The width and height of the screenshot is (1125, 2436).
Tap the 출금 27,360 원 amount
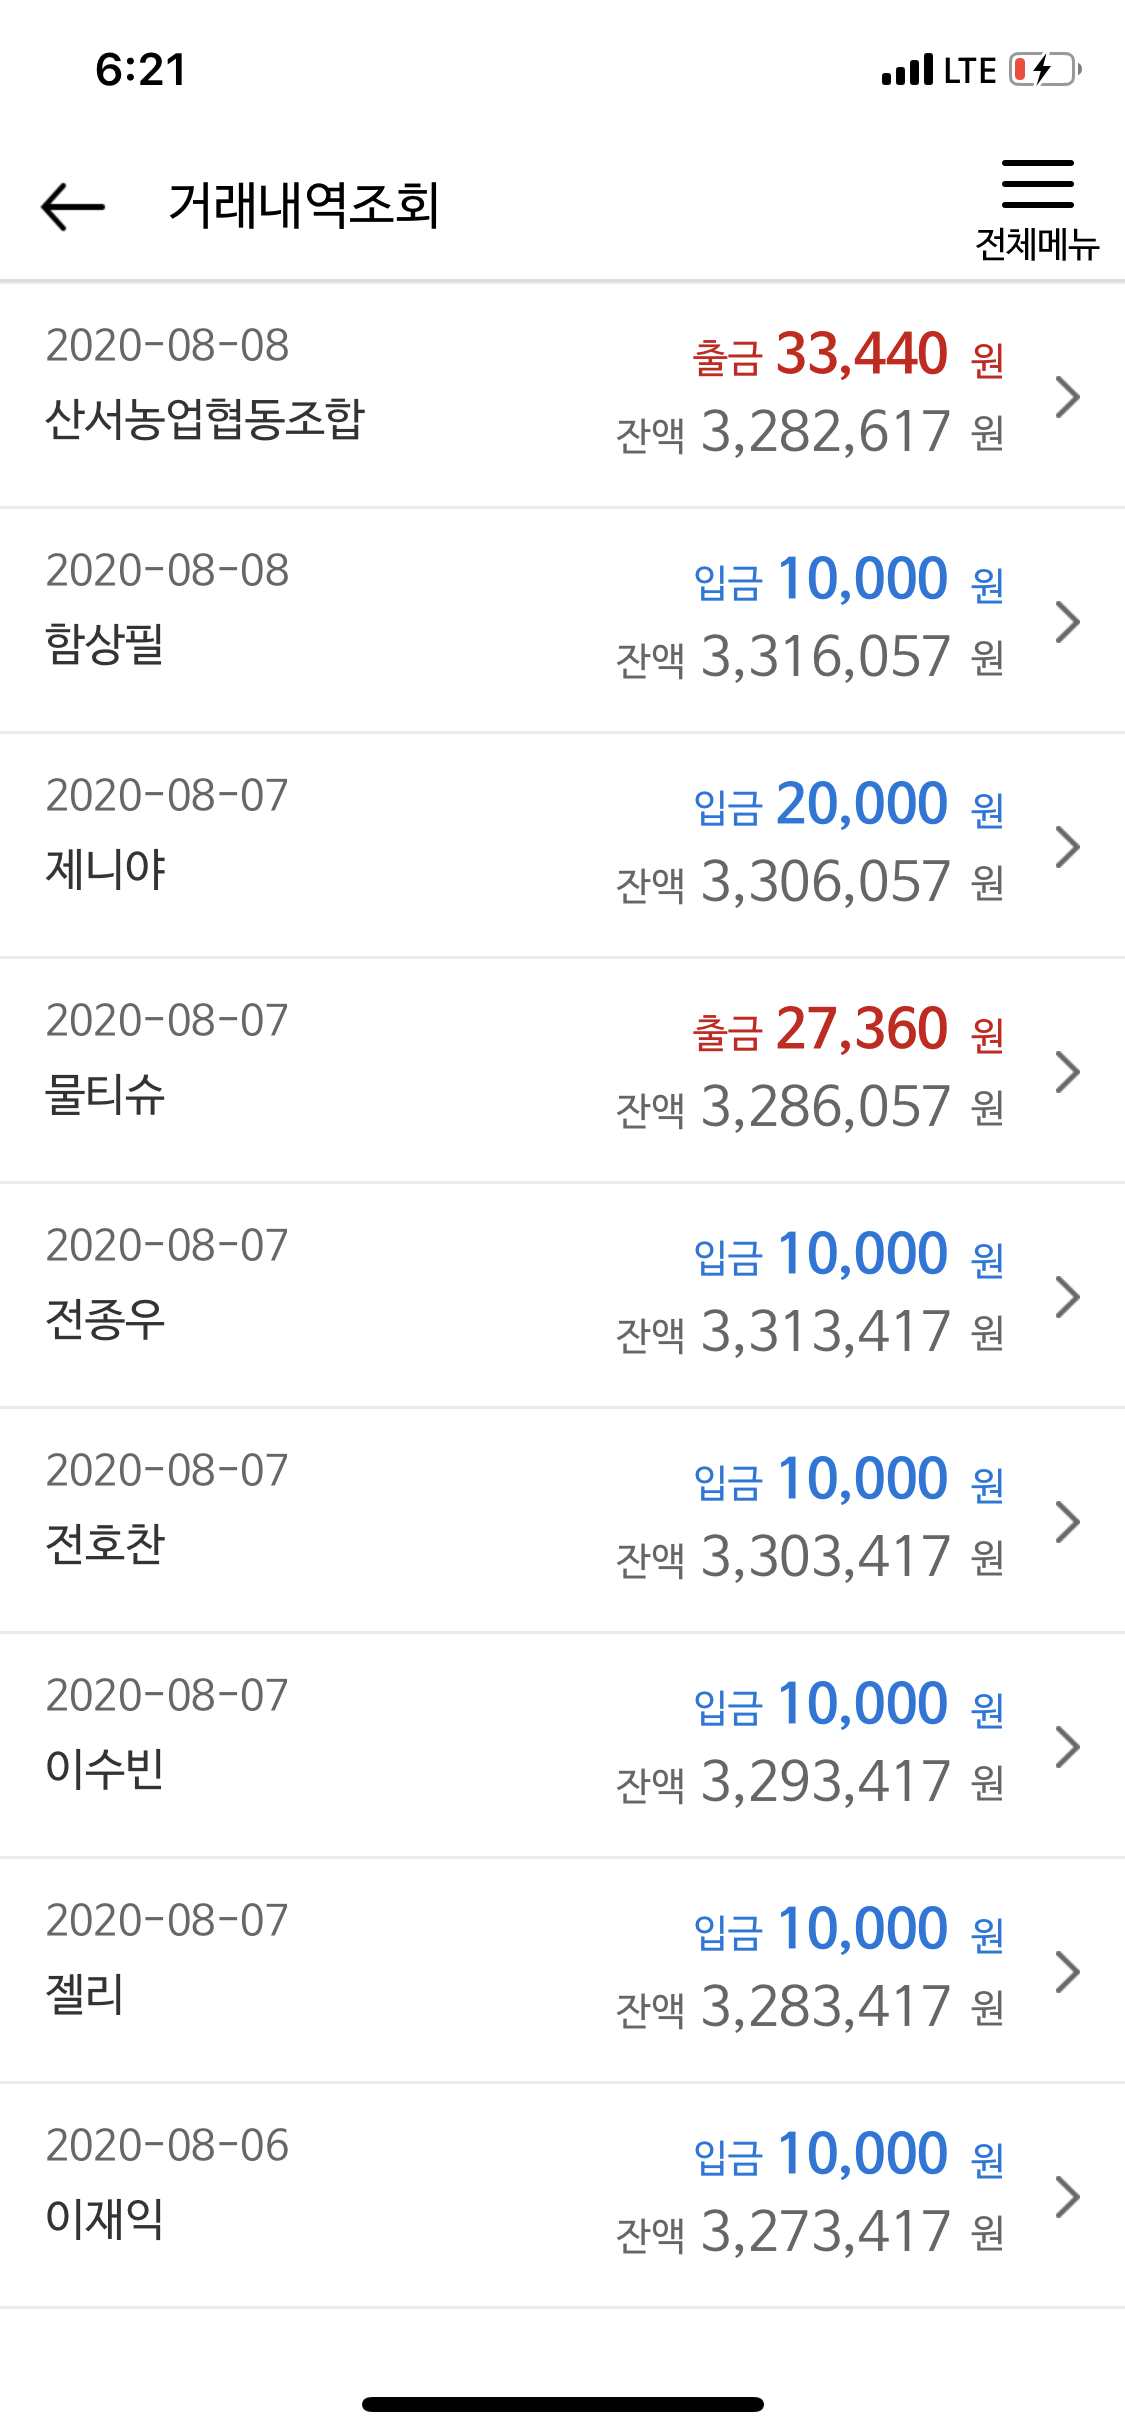848,1029
